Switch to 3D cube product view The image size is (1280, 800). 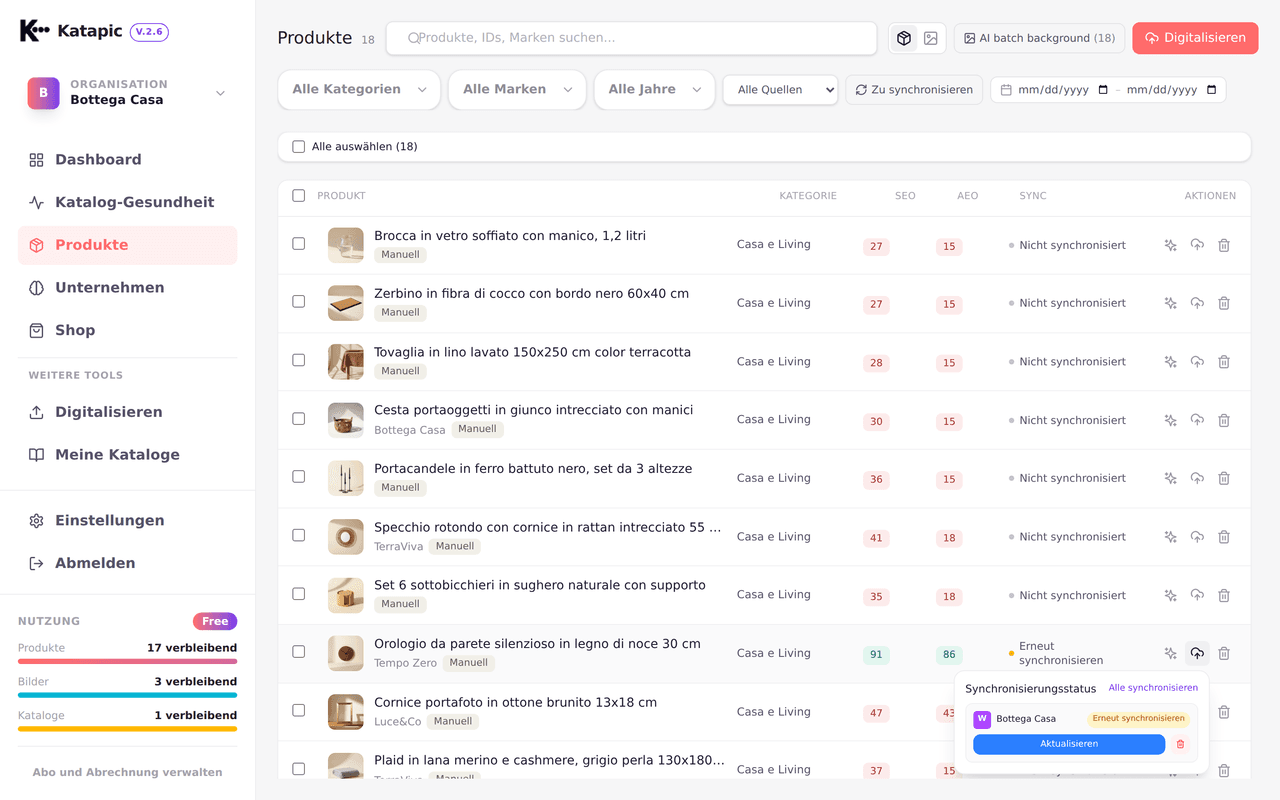tap(904, 38)
